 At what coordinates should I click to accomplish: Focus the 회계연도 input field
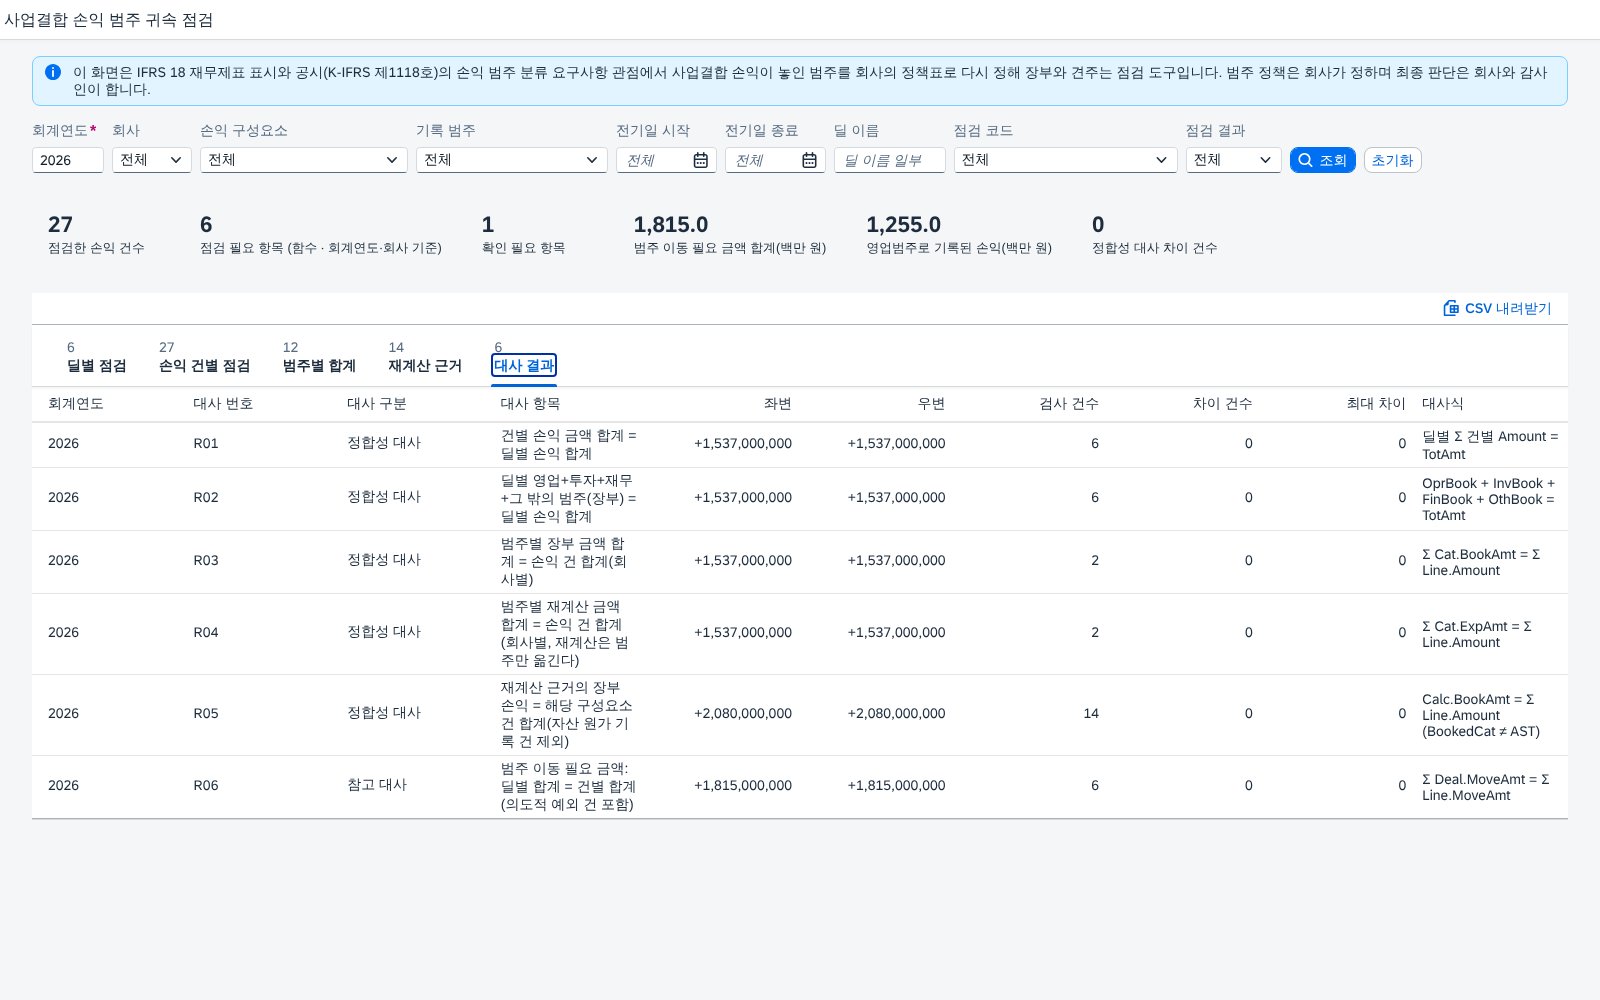coord(68,160)
